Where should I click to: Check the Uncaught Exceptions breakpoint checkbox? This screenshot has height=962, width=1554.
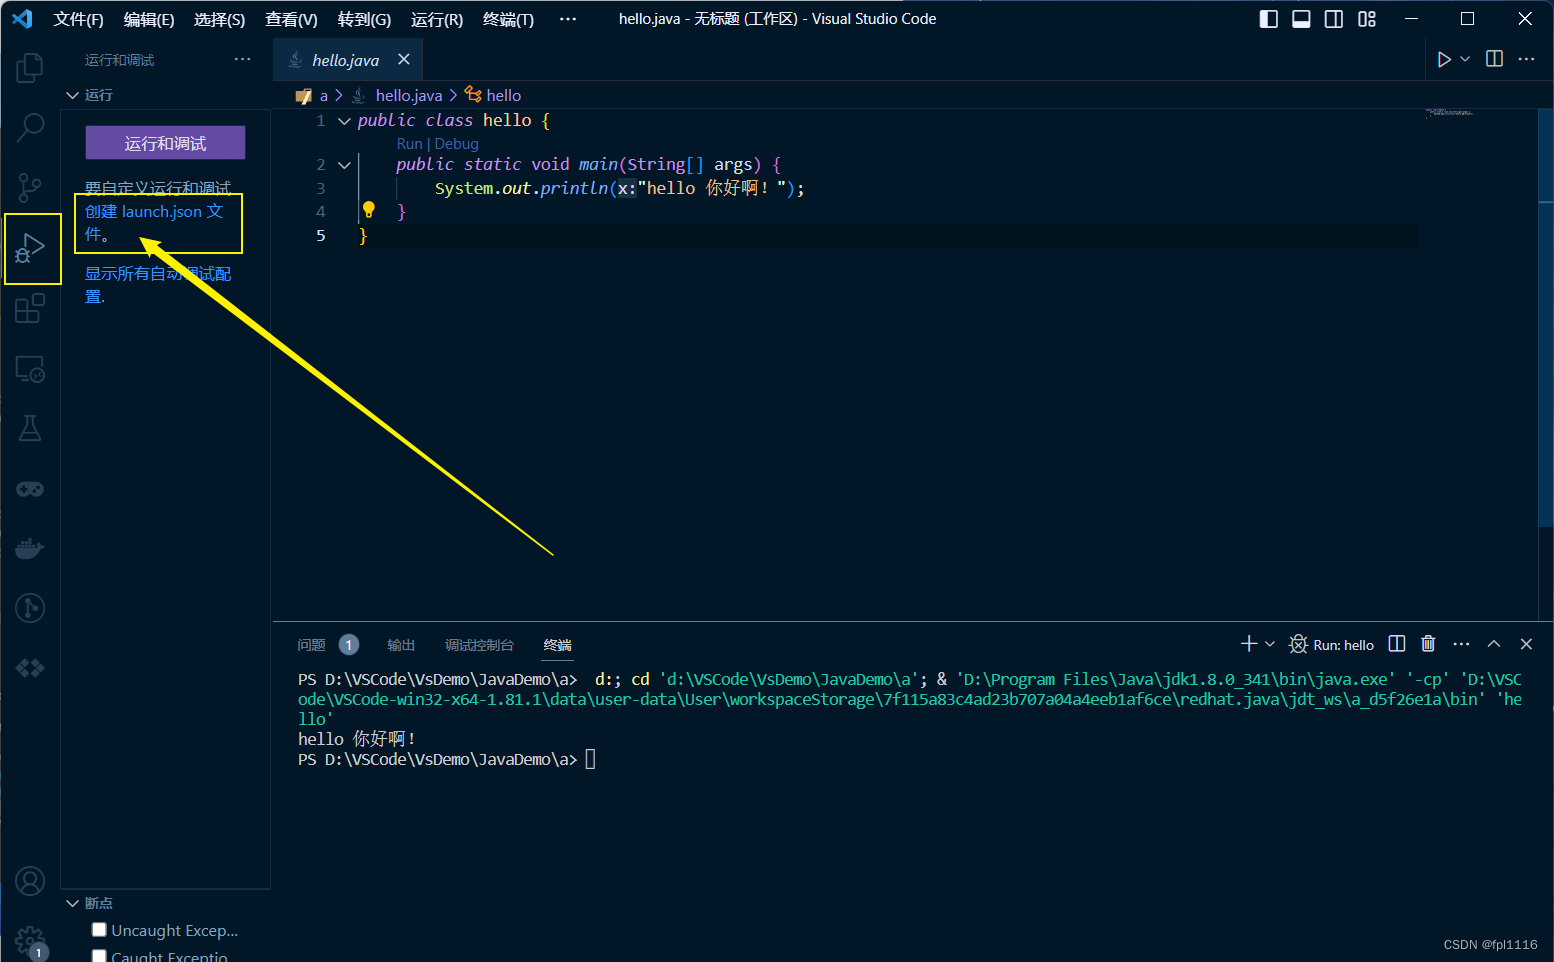point(98,929)
